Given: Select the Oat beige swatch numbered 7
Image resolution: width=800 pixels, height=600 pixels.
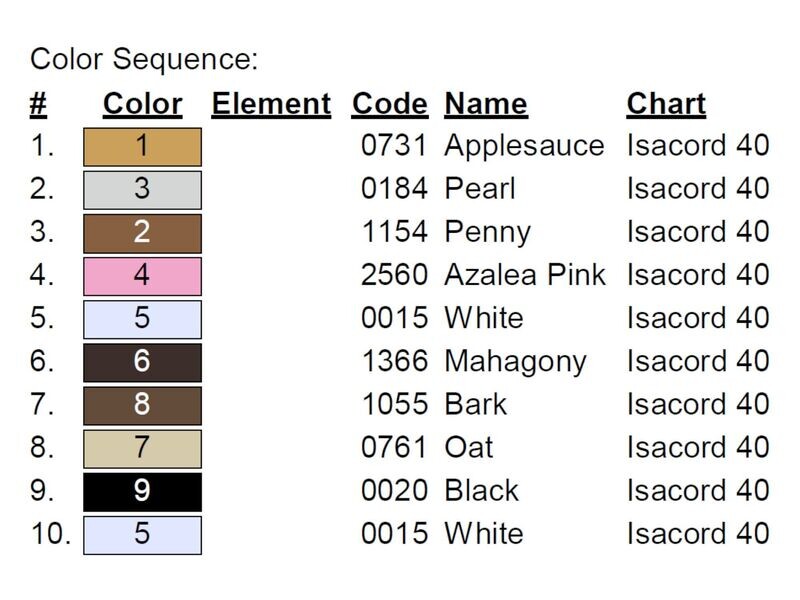Looking at the screenshot, I should (142, 449).
